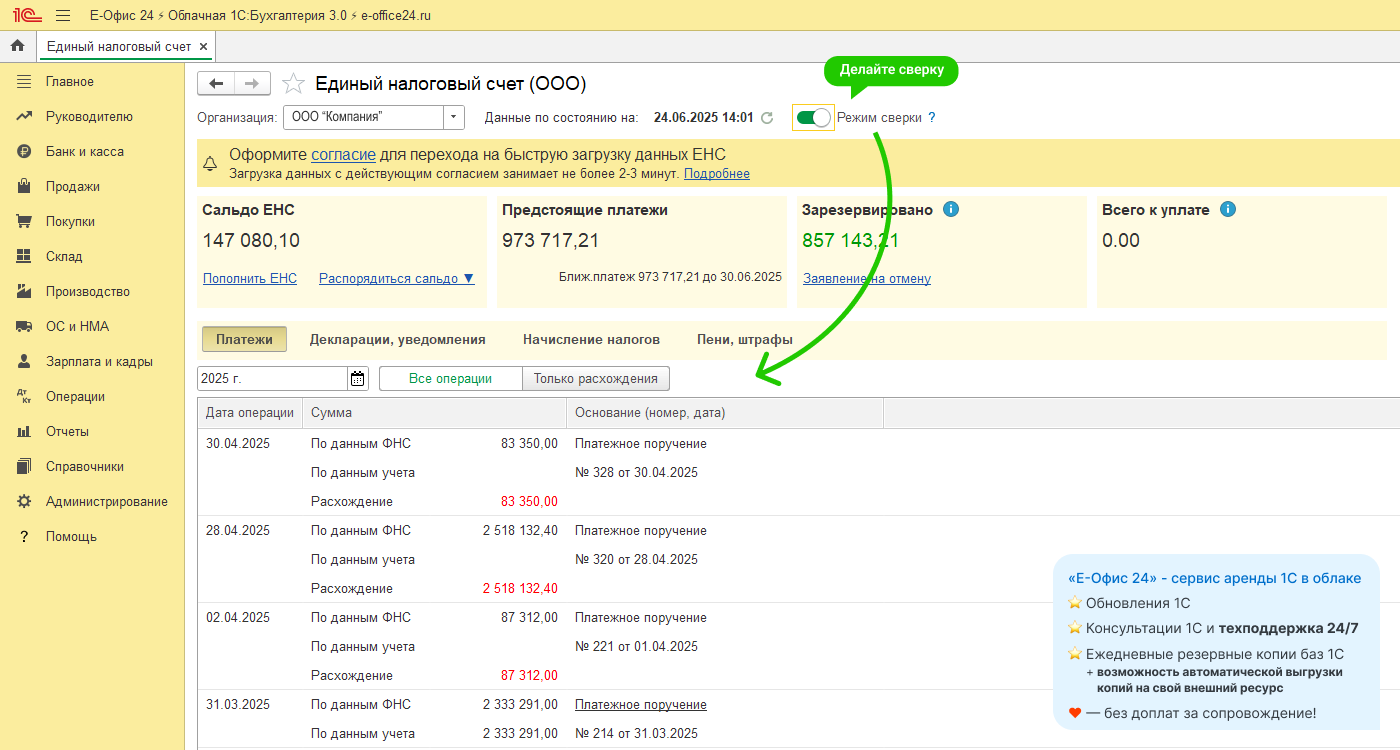Click Предстоящие платежи amount 973 717,21

551,241
